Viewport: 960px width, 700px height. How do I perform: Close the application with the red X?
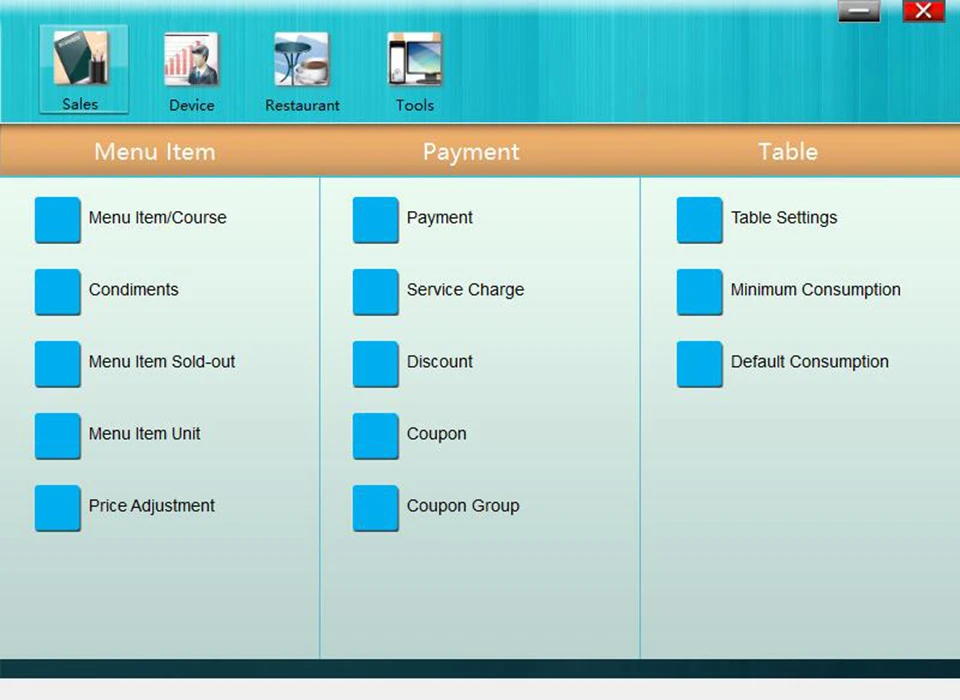923,11
